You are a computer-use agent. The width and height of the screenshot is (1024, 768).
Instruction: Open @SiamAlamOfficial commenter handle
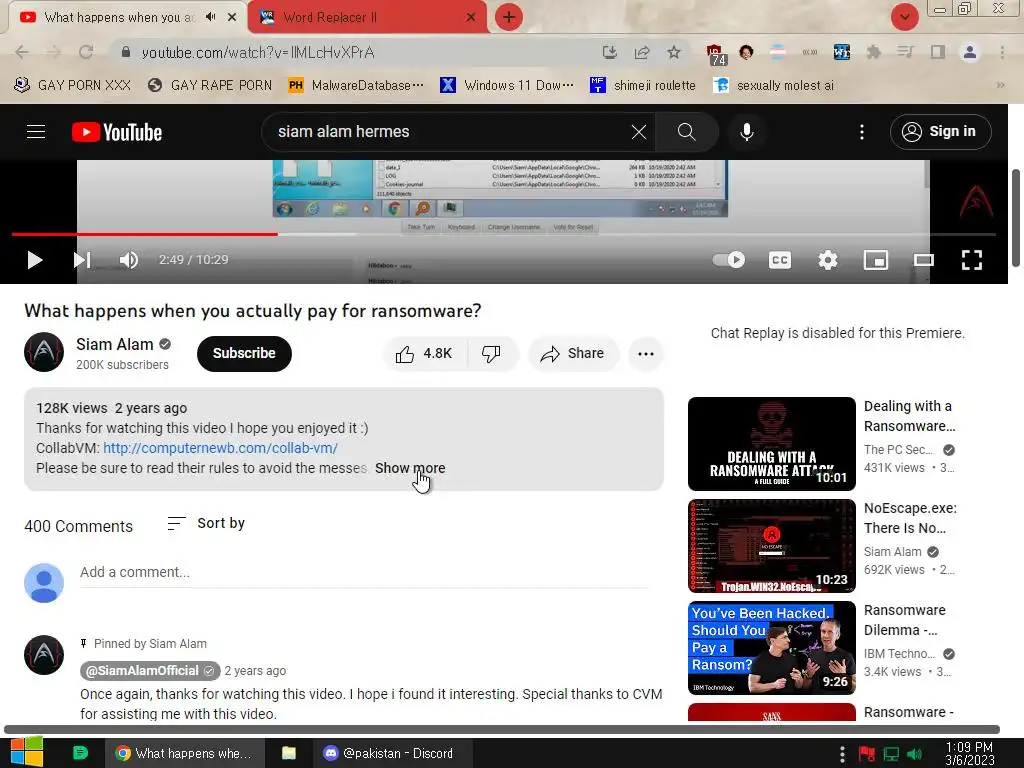(x=150, y=671)
